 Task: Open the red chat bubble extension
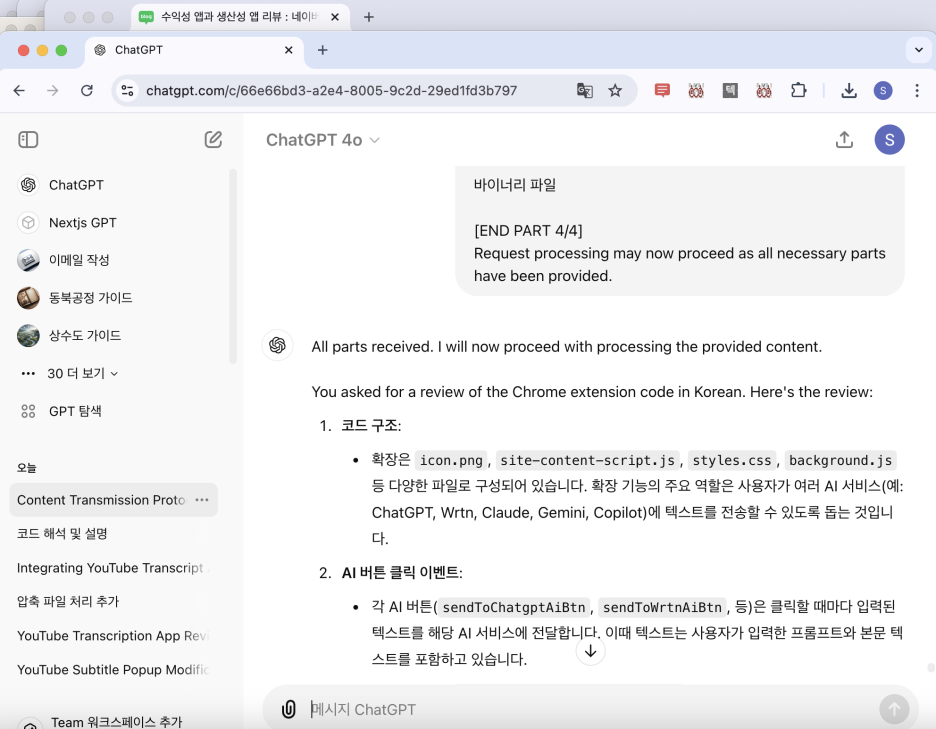pos(662,91)
